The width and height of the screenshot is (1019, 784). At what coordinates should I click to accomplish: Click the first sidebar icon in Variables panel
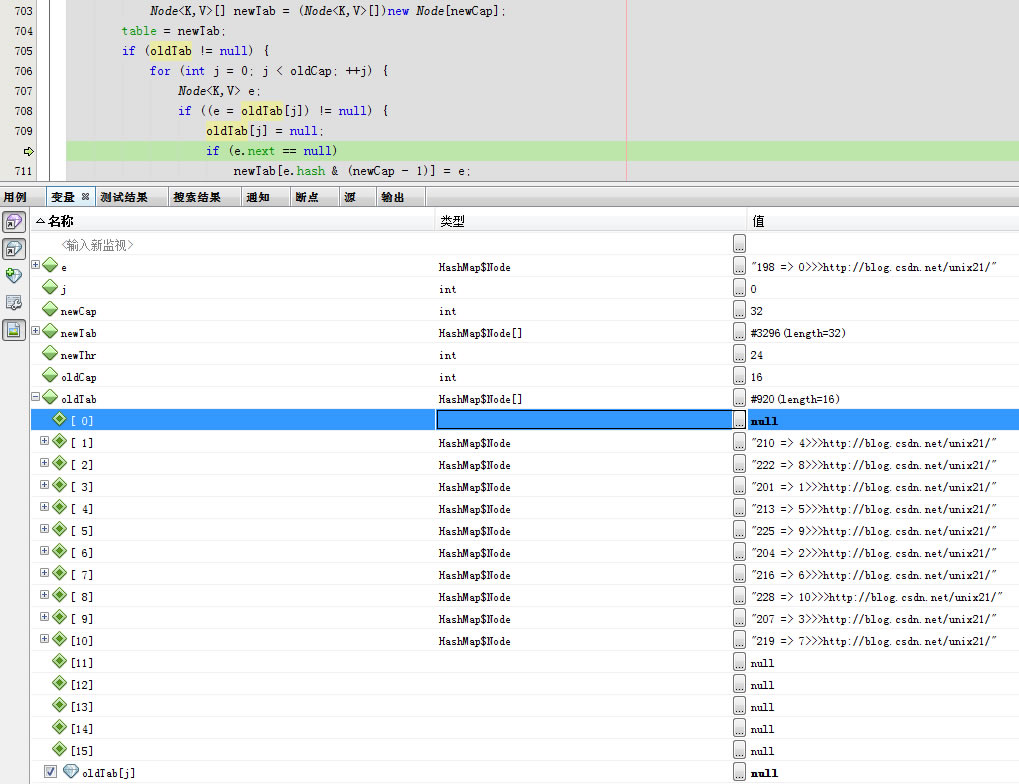14,222
